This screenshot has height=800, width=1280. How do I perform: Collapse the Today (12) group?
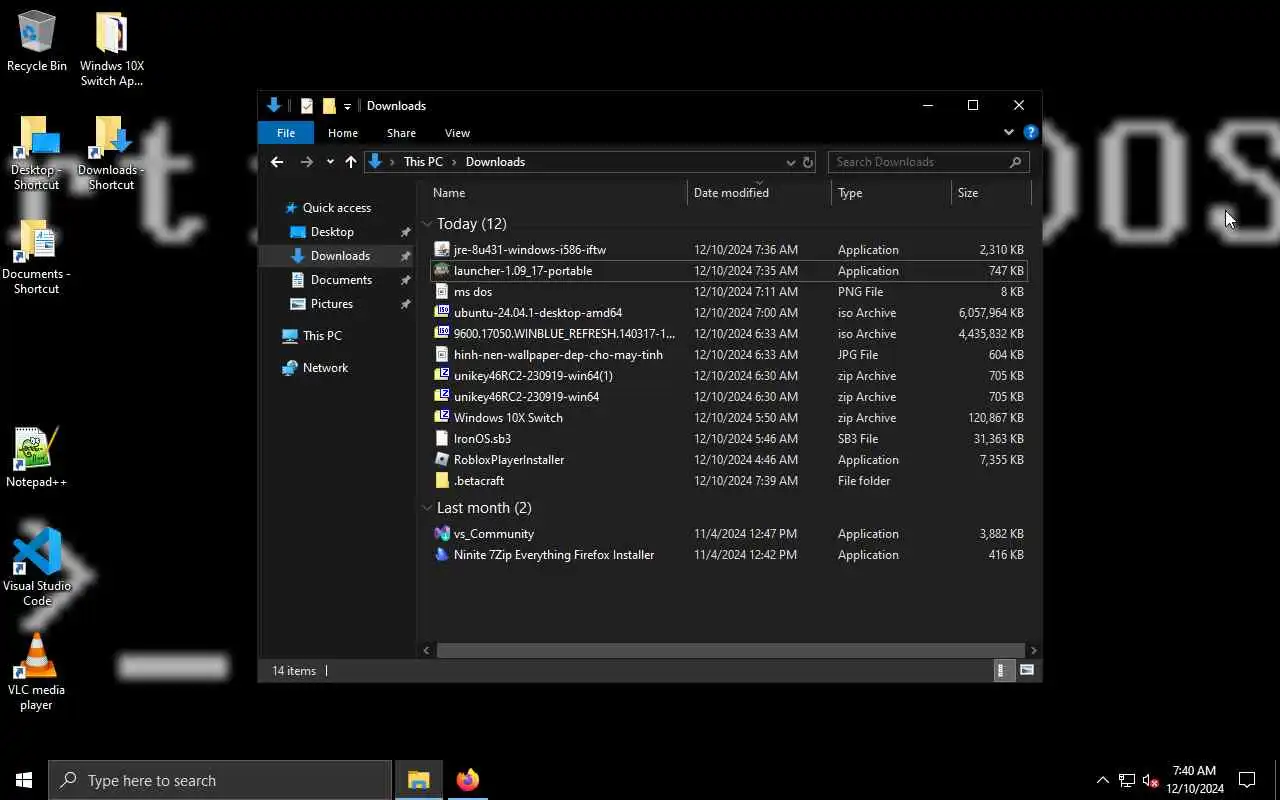[427, 224]
